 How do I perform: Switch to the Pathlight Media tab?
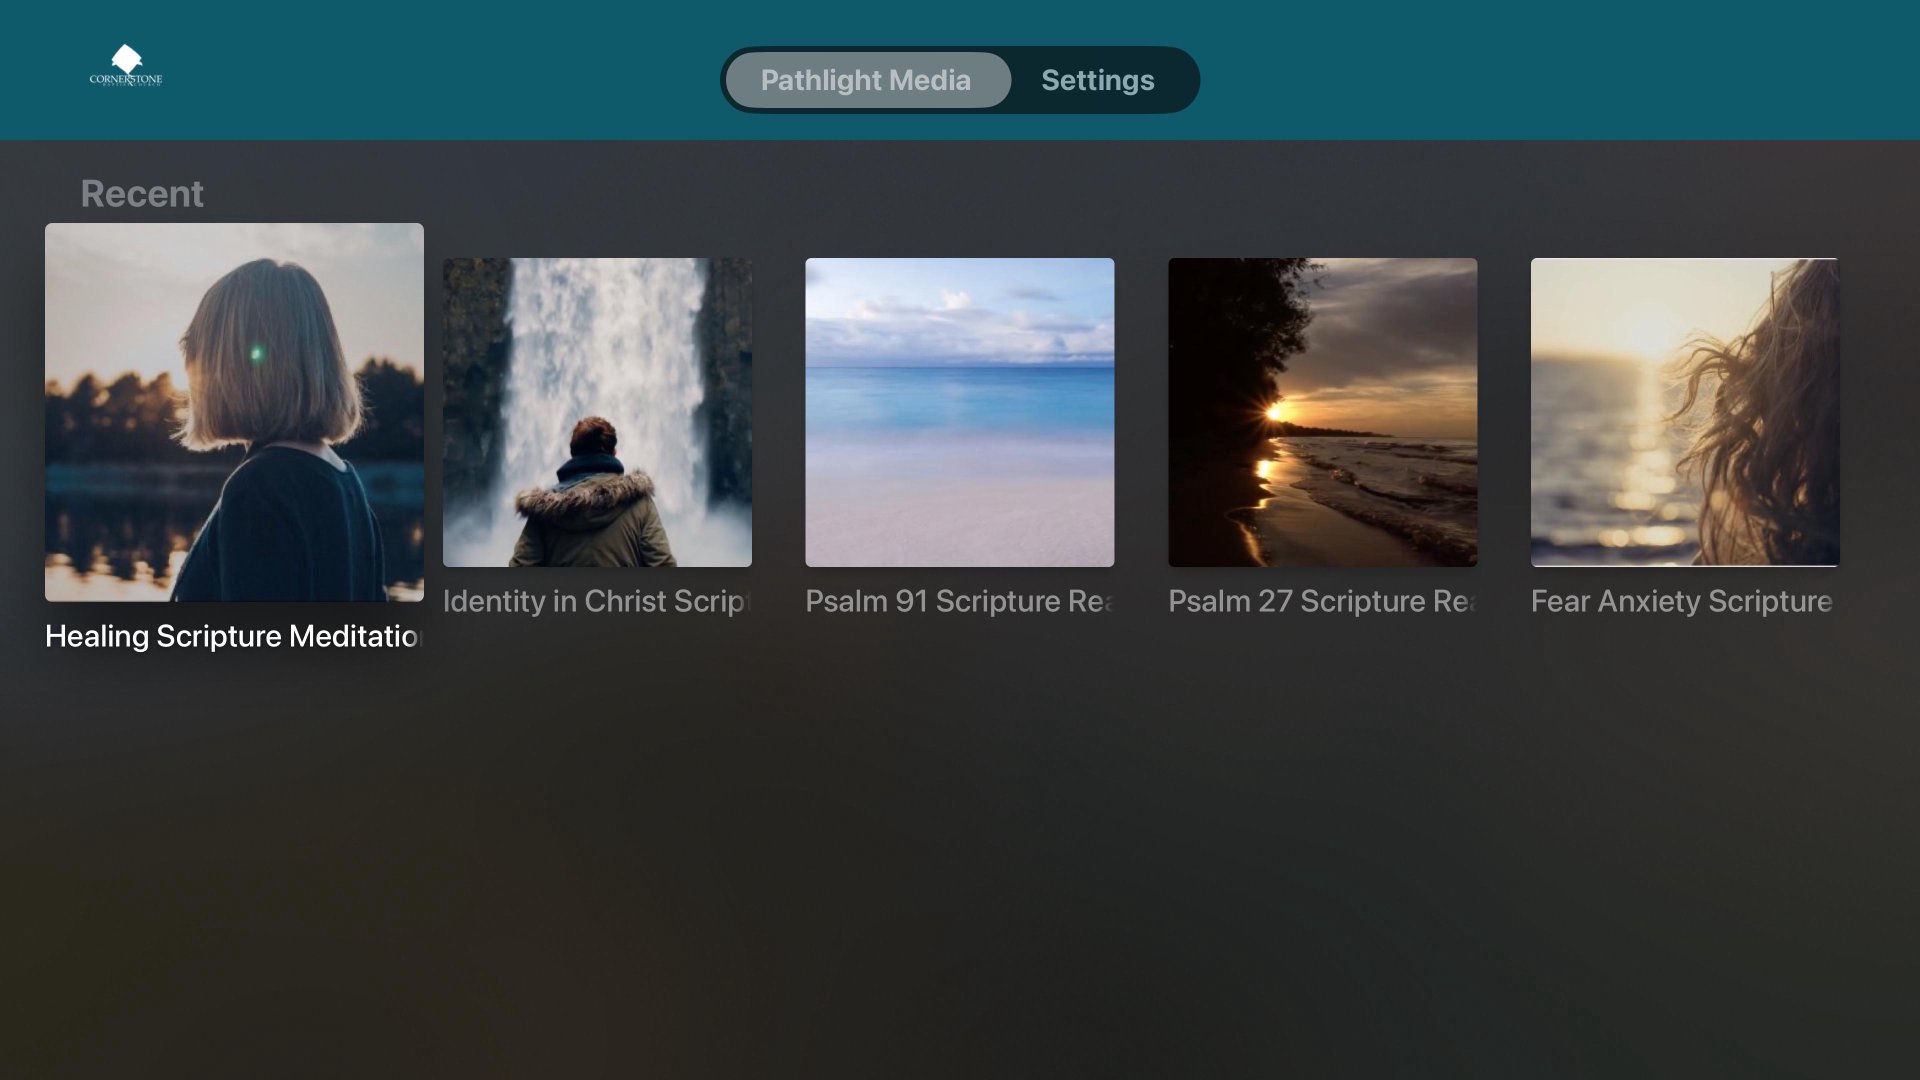(866, 80)
